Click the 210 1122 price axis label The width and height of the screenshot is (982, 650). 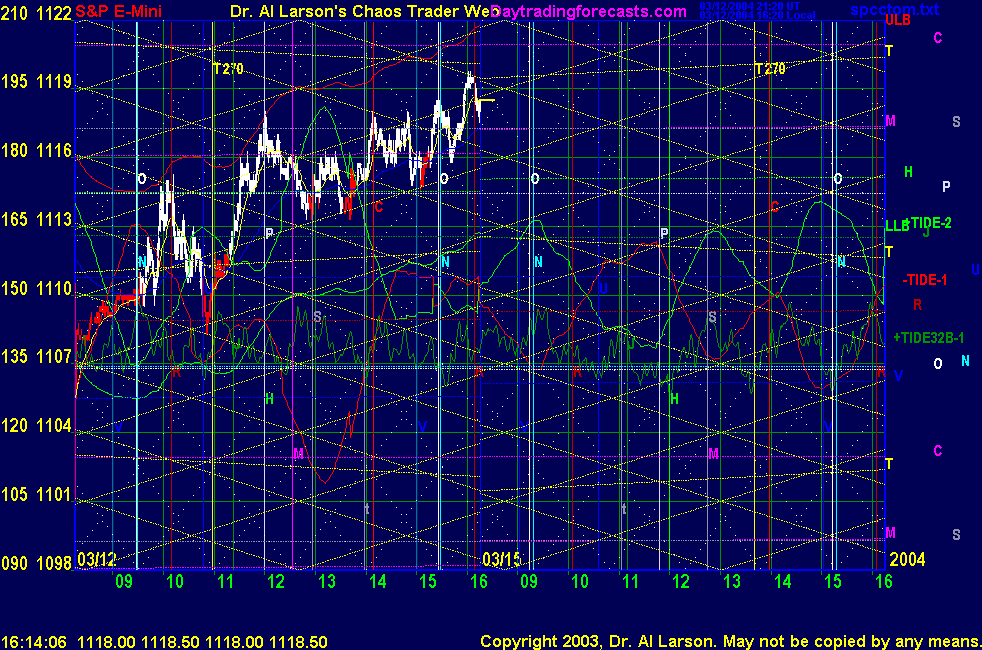pos(36,13)
